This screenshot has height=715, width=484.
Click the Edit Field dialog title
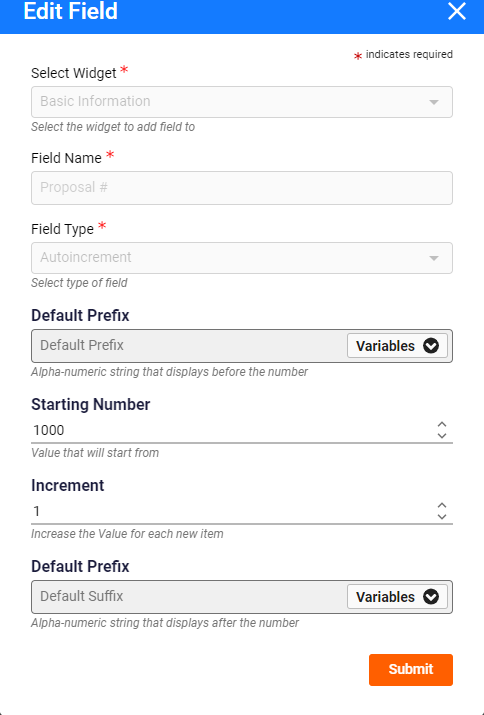[71, 11]
